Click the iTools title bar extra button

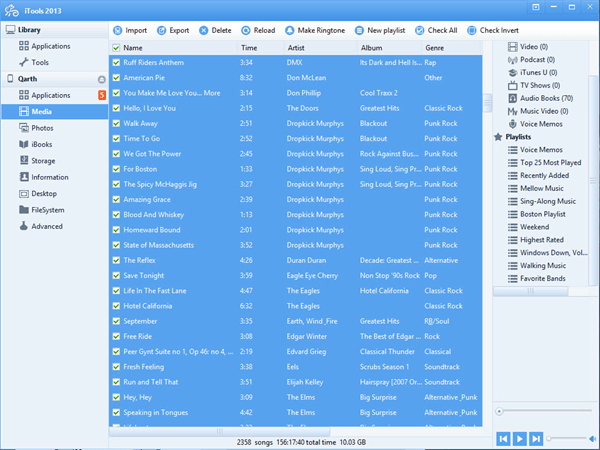coord(536,7)
